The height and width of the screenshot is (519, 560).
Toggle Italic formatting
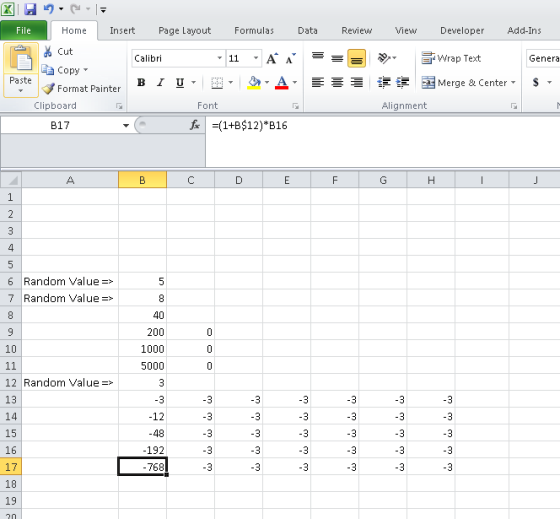point(160,83)
